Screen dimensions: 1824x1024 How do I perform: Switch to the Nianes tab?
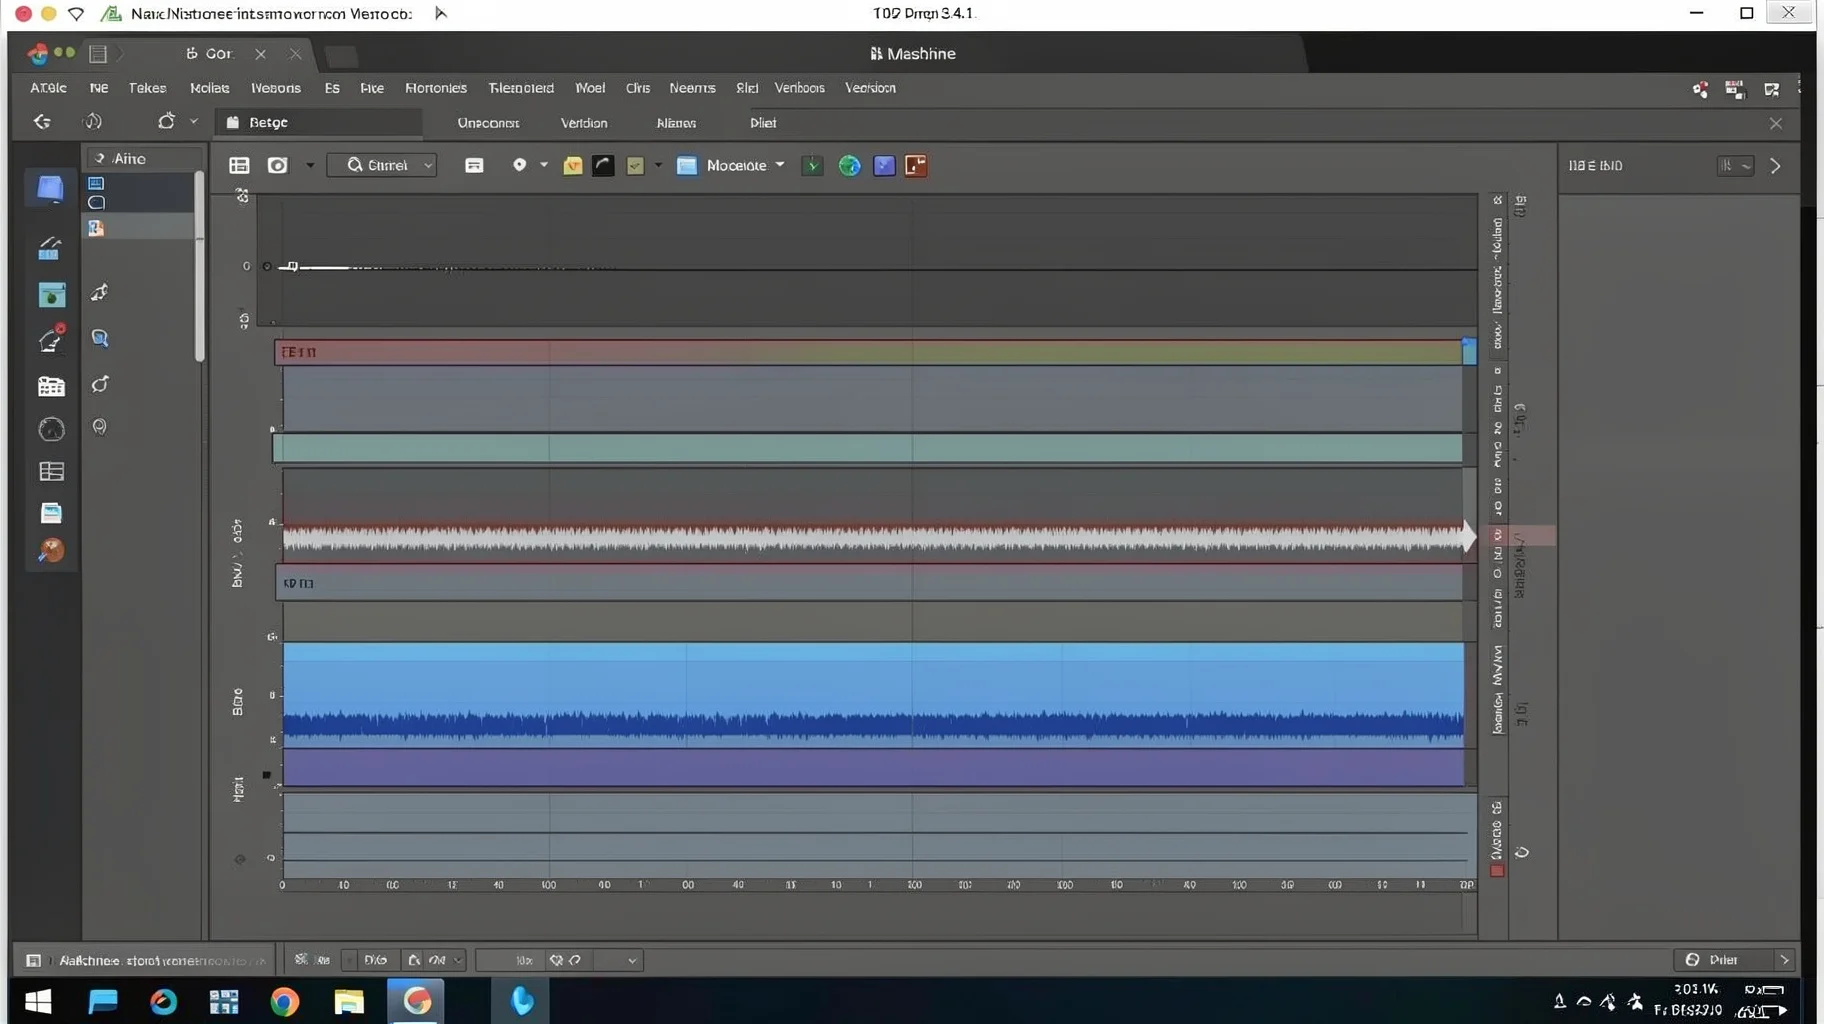(676, 123)
